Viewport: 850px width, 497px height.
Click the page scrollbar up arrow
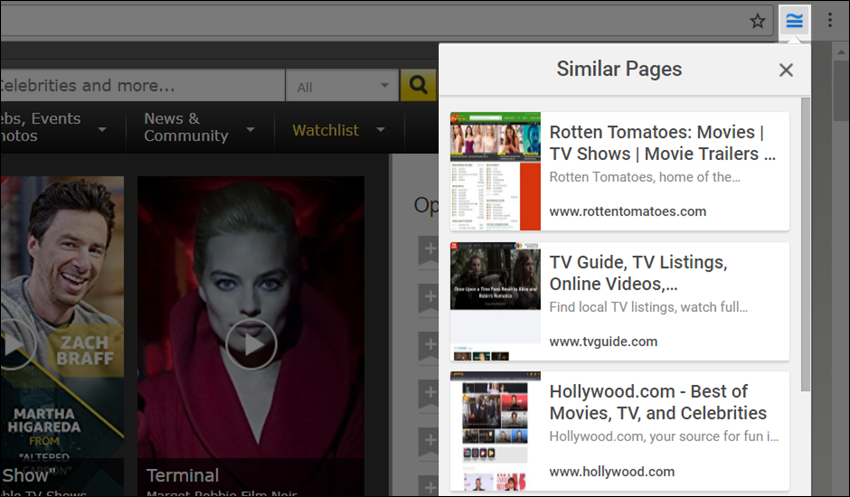pos(841,52)
